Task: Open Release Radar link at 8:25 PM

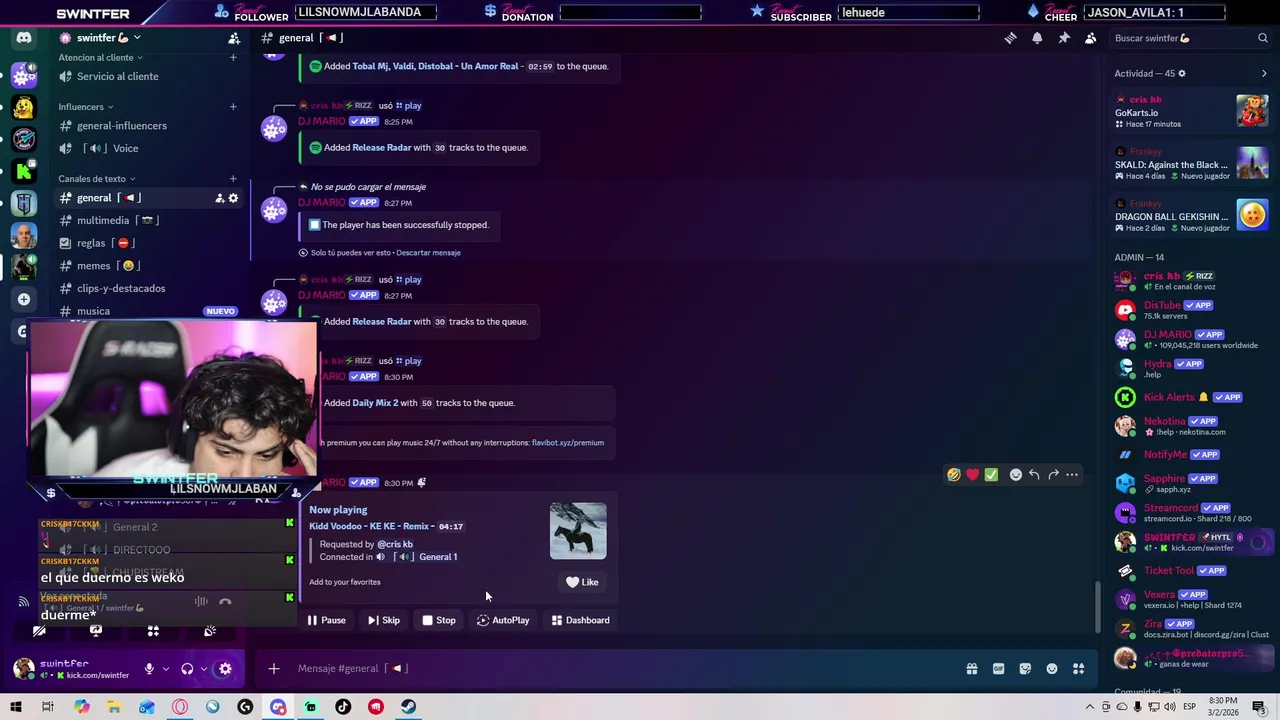Action: pyautogui.click(x=382, y=148)
